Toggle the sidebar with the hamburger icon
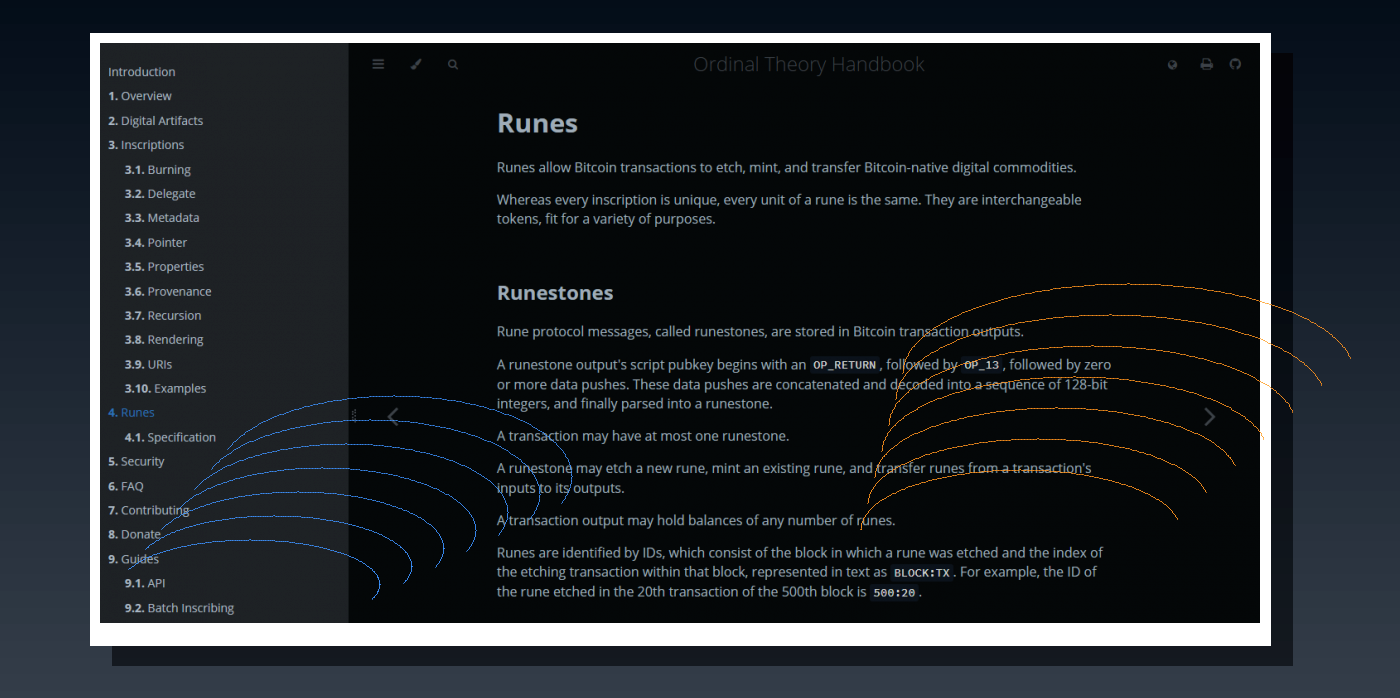 378,64
